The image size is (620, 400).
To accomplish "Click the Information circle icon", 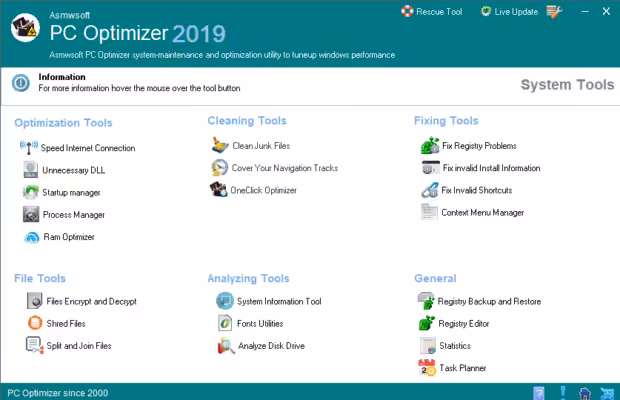I will 19,83.
